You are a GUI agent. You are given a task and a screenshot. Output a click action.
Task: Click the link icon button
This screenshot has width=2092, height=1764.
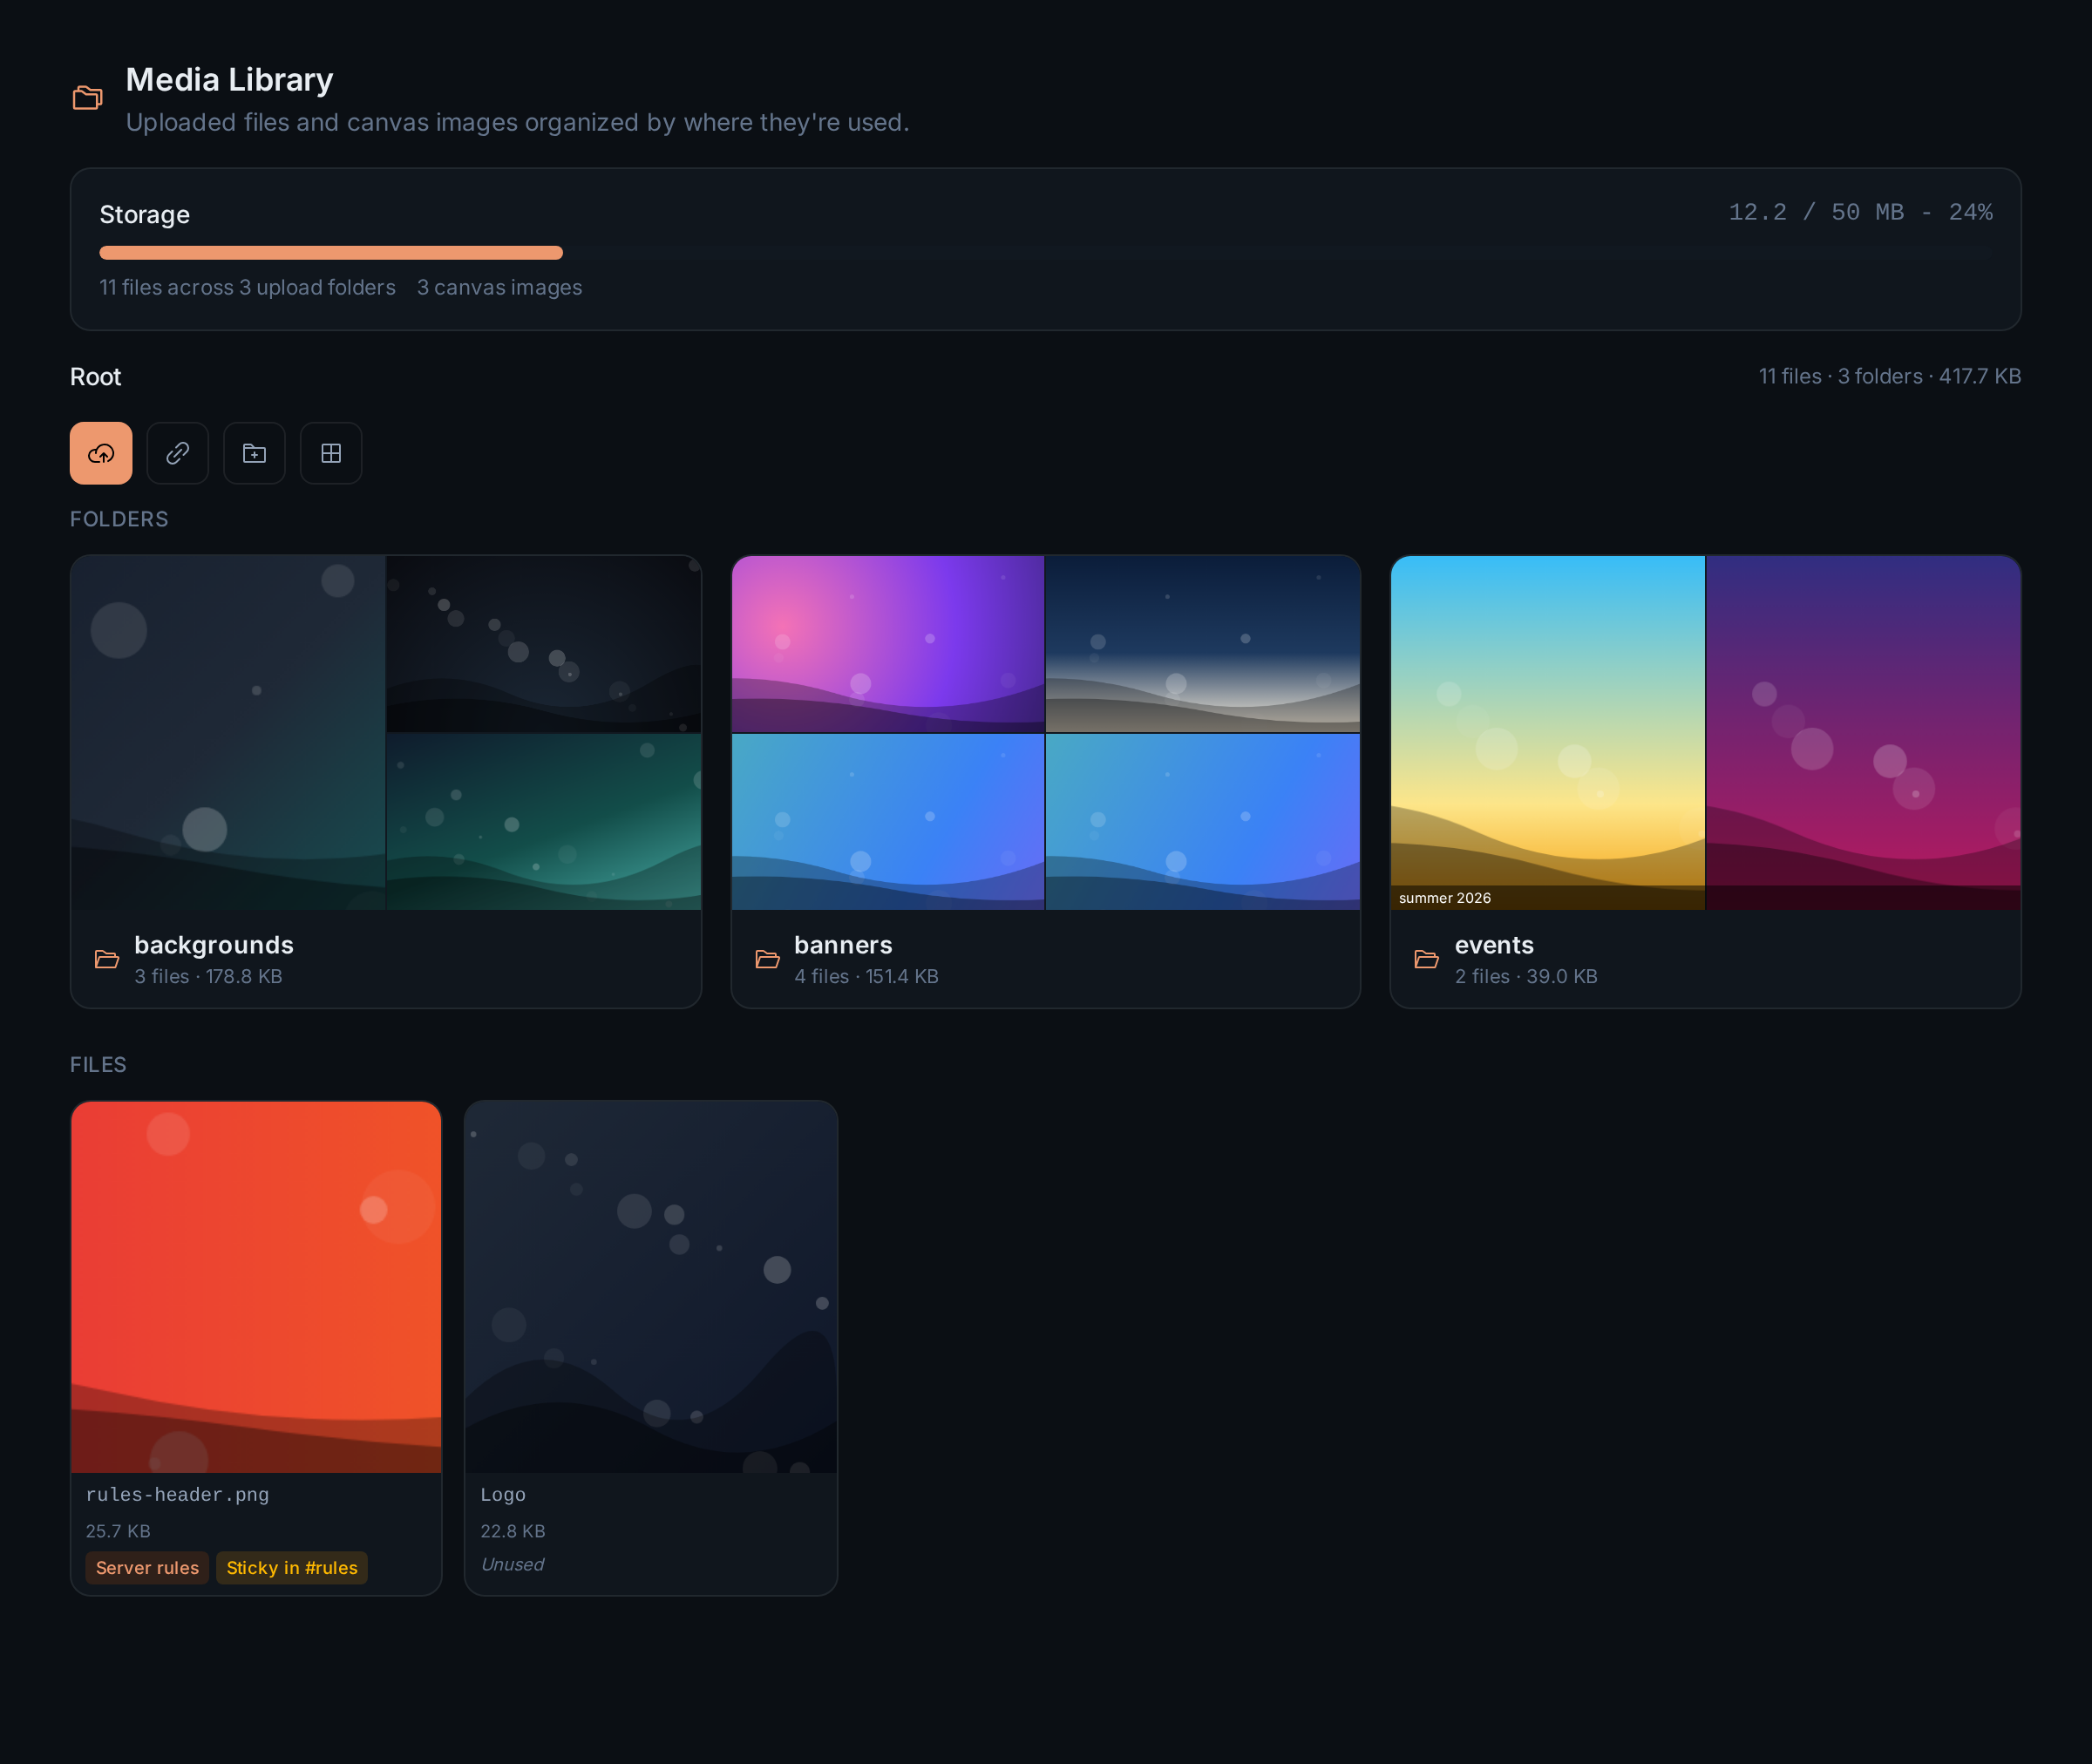178,453
